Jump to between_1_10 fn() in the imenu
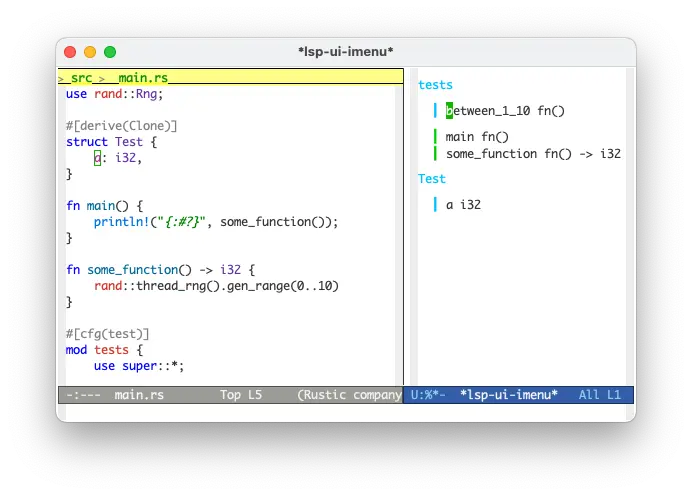 click(505, 111)
